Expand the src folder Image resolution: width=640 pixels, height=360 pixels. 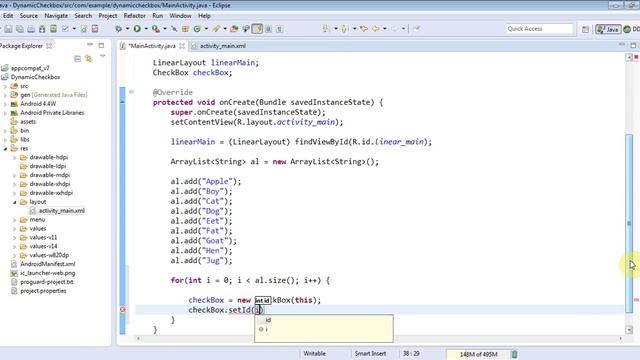(5, 86)
